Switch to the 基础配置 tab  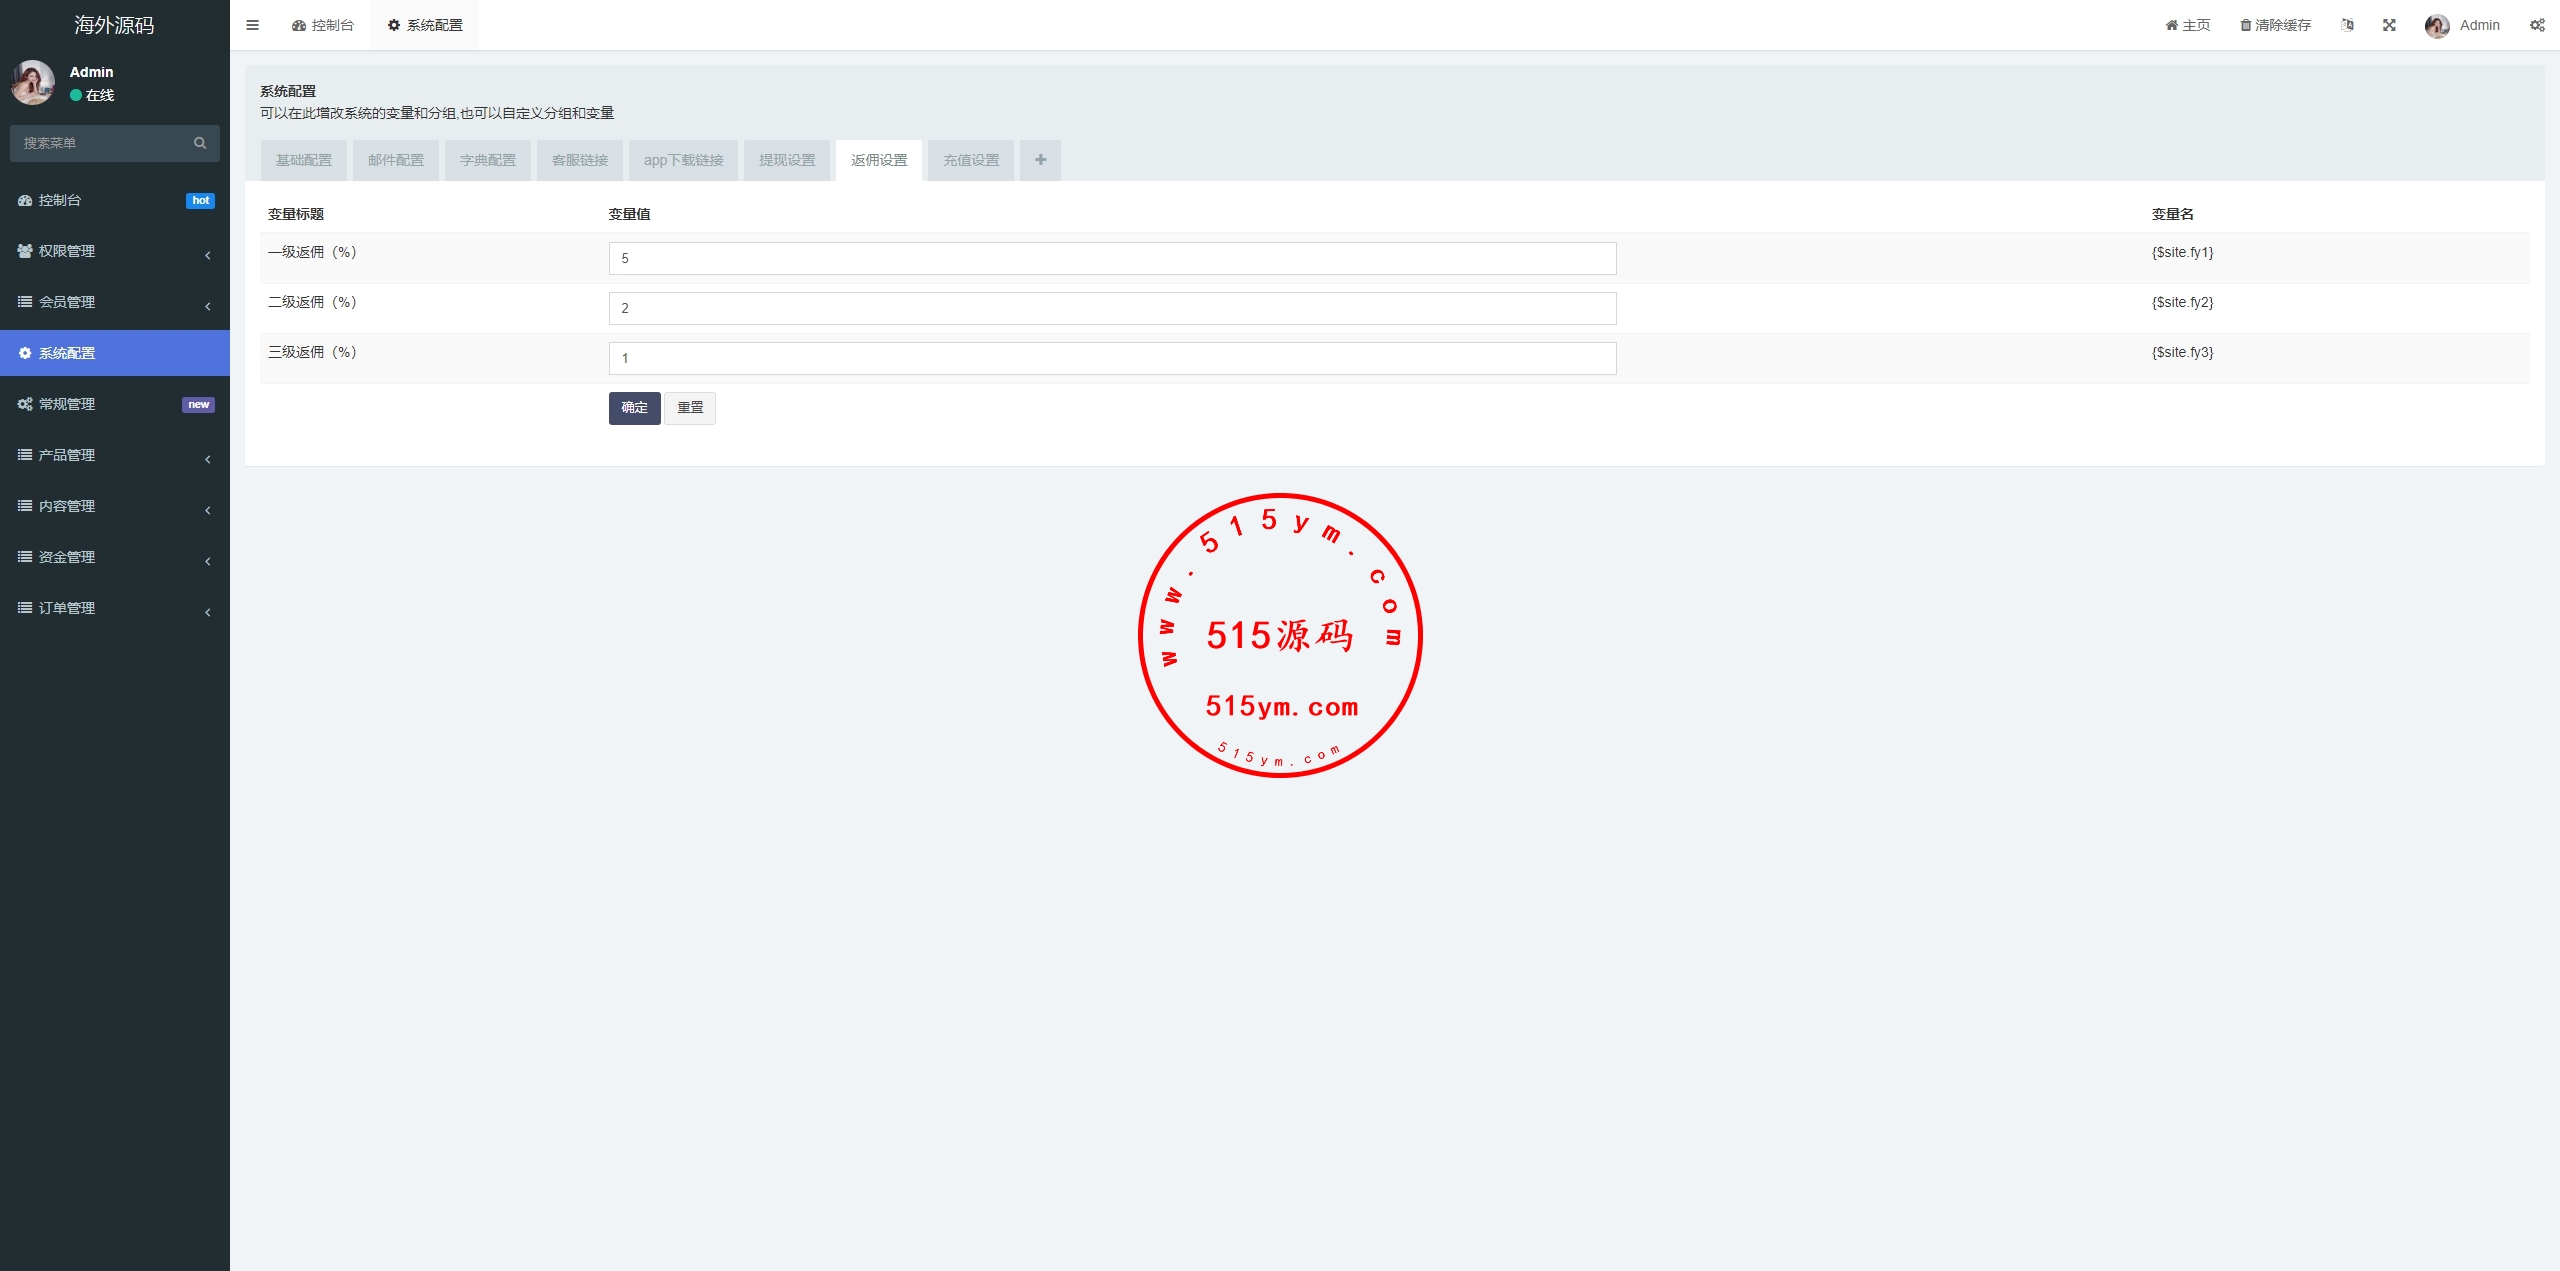click(x=303, y=160)
